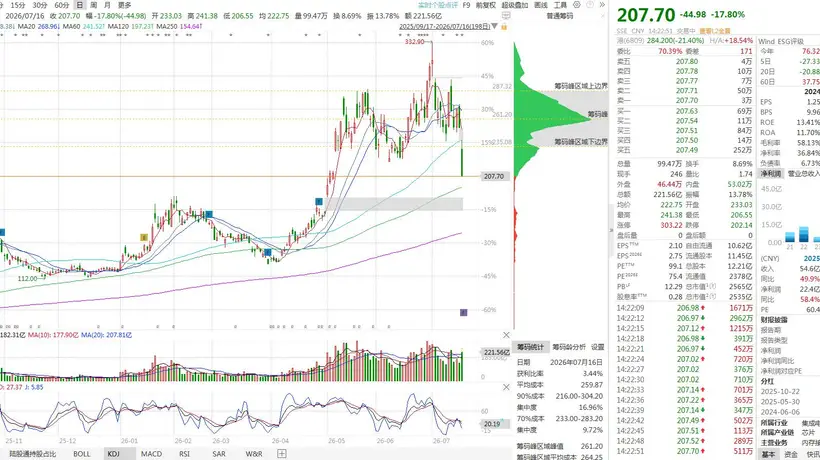Screen dimensions: 820x460
Task: Collapse the side panel splitter arrow
Action: (611, 230)
